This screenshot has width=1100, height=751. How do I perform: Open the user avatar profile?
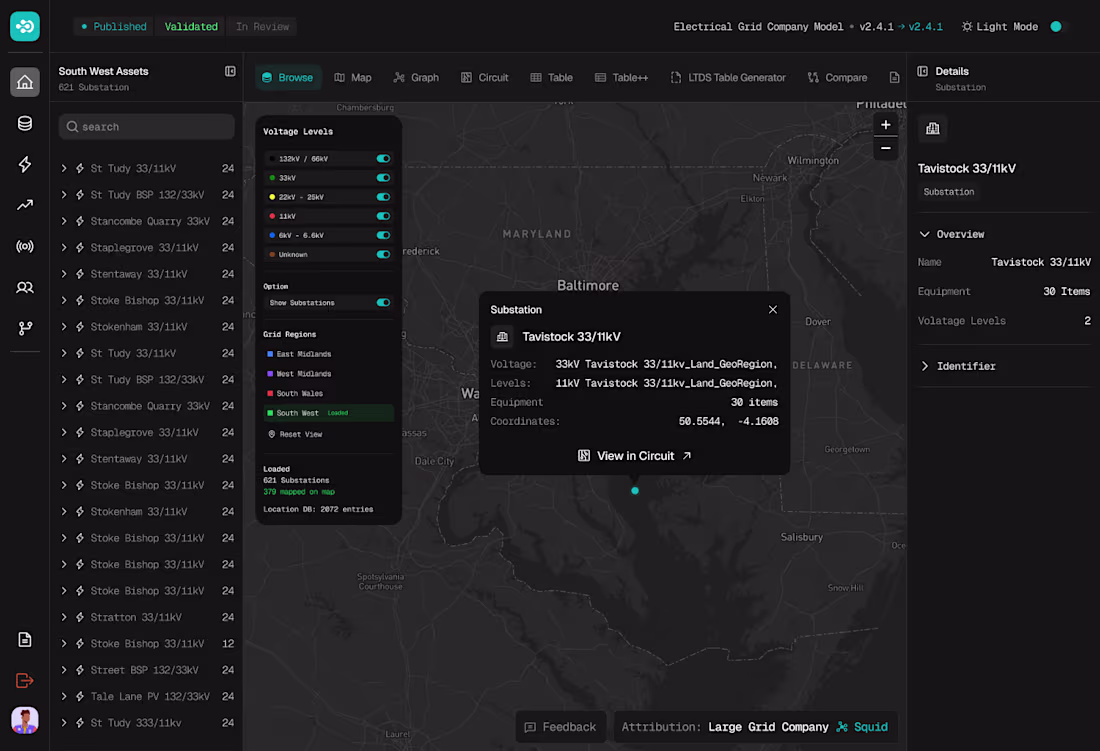(x=25, y=720)
